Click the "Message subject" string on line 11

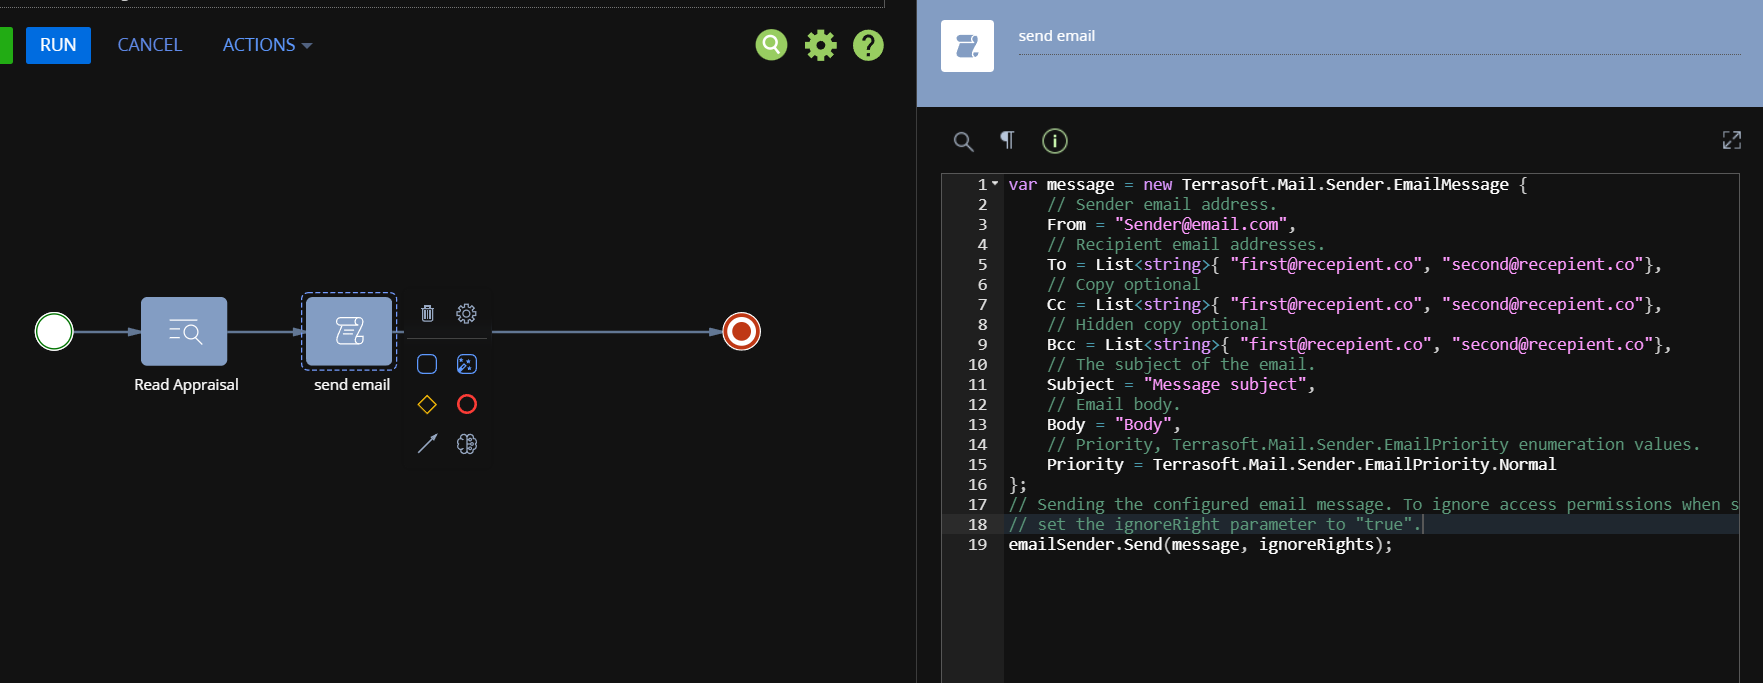tap(1225, 384)
